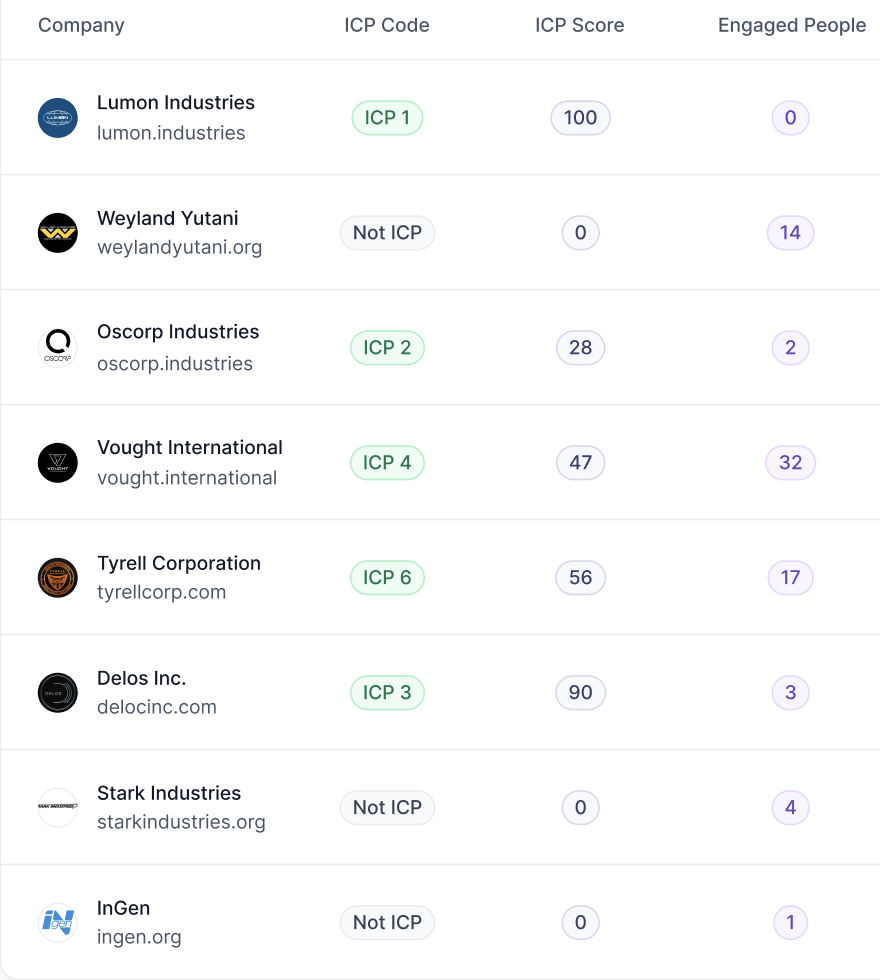This screenshot has height=980, width=880.
Task: Click the Tyrell Corporation logo icon
Action: (58, 578)
